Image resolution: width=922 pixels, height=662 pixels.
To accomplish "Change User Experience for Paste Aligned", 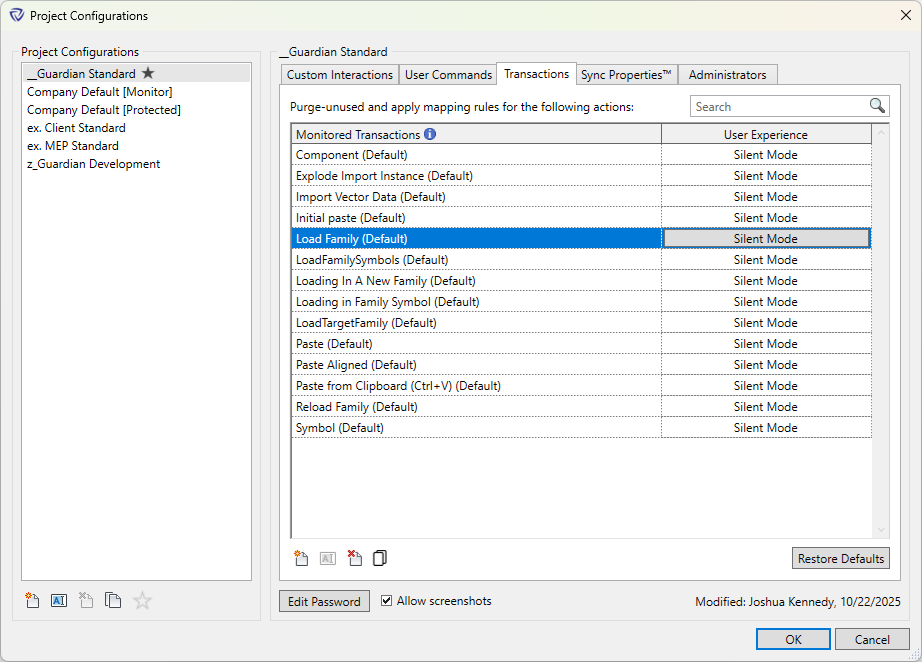I will (765, 364).
